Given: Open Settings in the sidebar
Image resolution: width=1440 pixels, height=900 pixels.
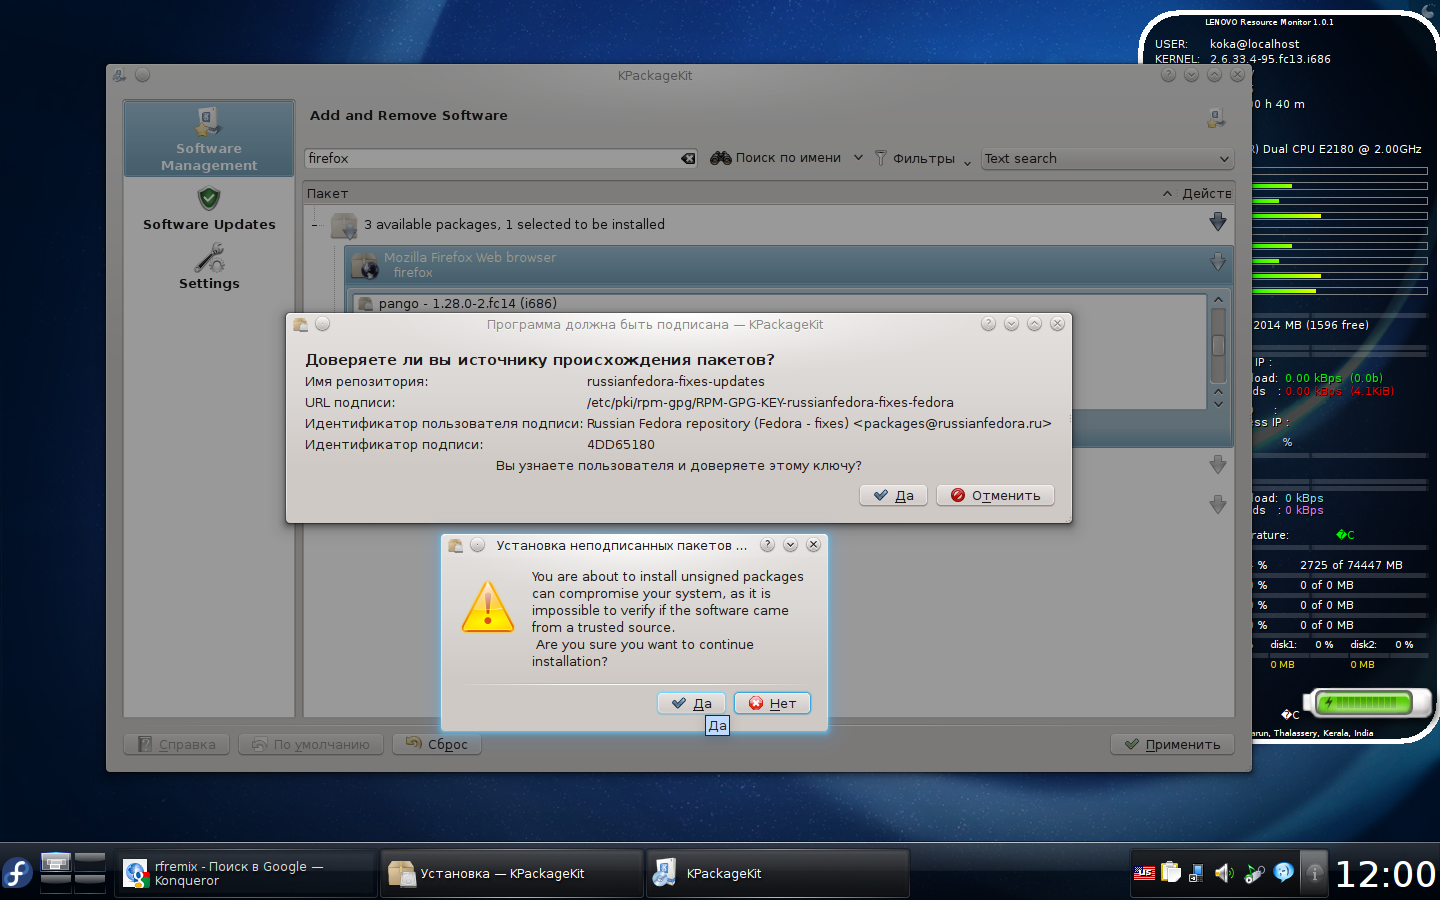Looking at the screenshot, I should (x=209, y=268).
